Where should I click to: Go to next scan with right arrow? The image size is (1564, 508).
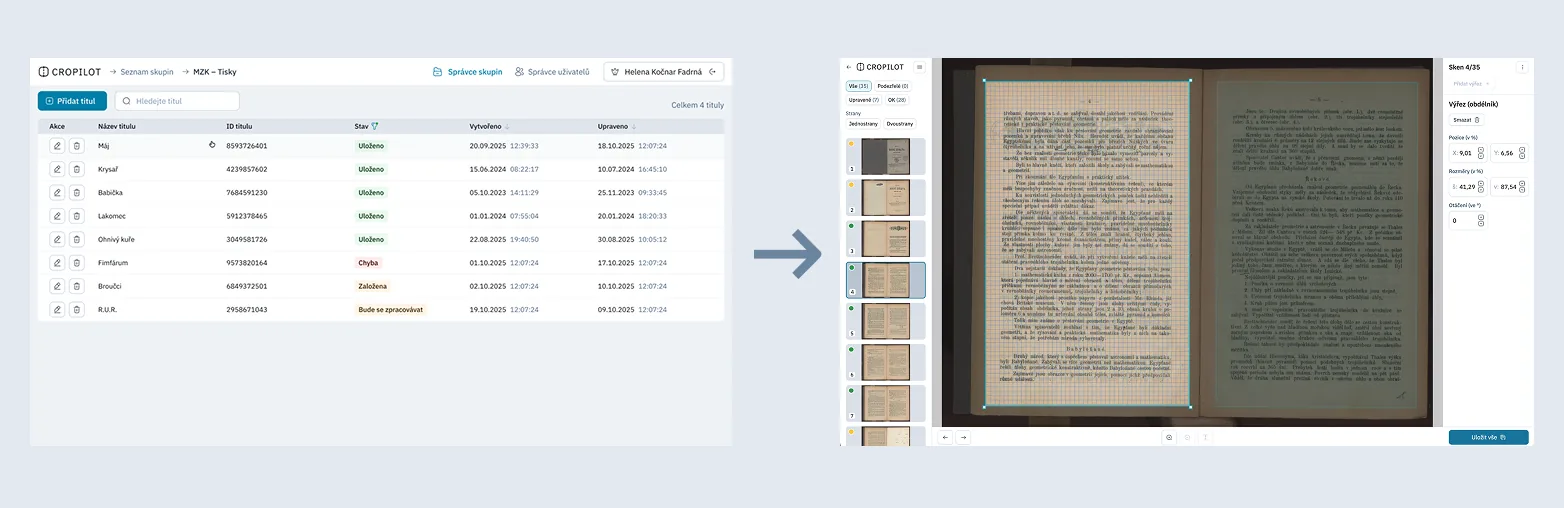click(963, 437)
